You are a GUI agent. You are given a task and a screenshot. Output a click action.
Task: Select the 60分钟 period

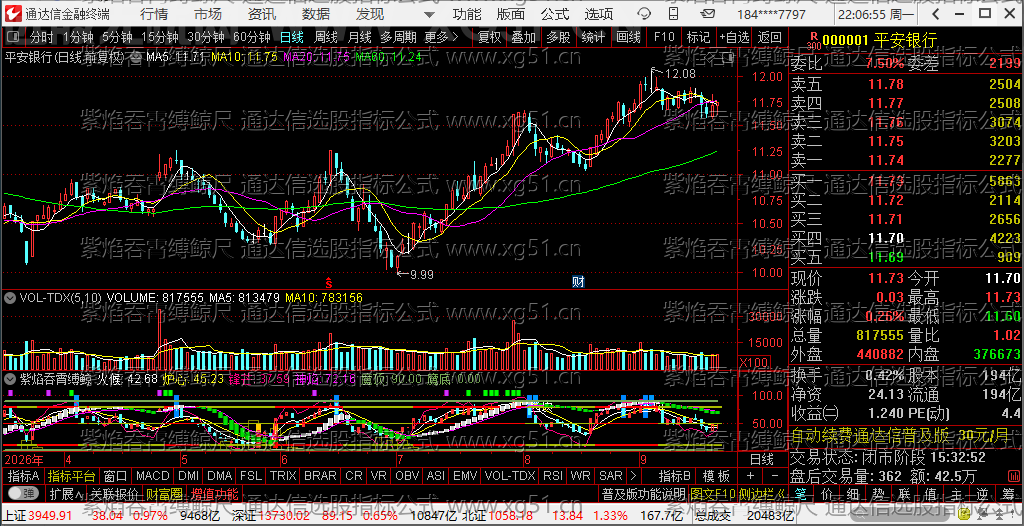pyautogui.click(x=251, y=37)
